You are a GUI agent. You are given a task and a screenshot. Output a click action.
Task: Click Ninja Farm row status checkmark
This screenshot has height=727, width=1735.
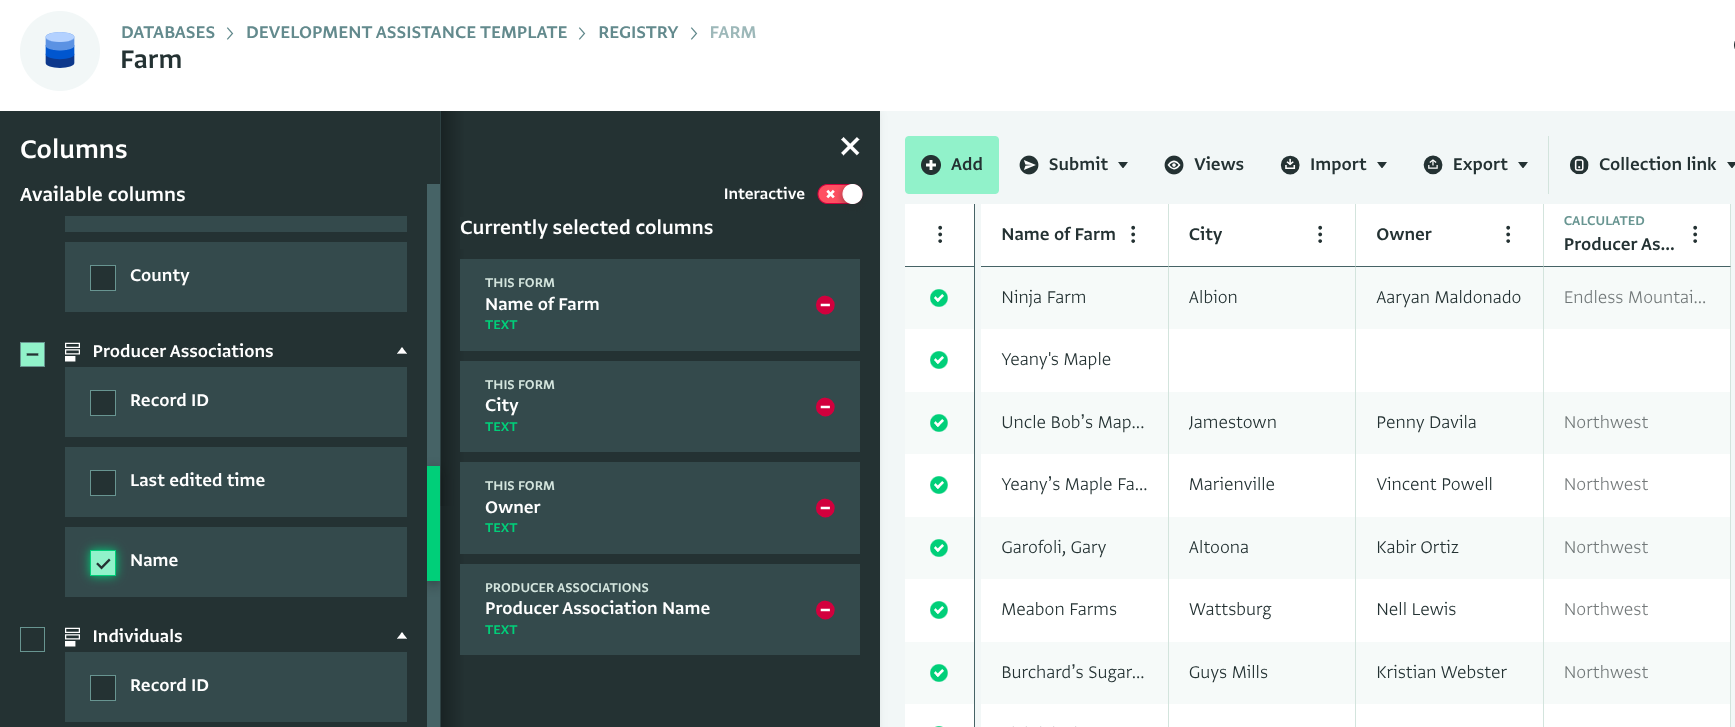939,297
